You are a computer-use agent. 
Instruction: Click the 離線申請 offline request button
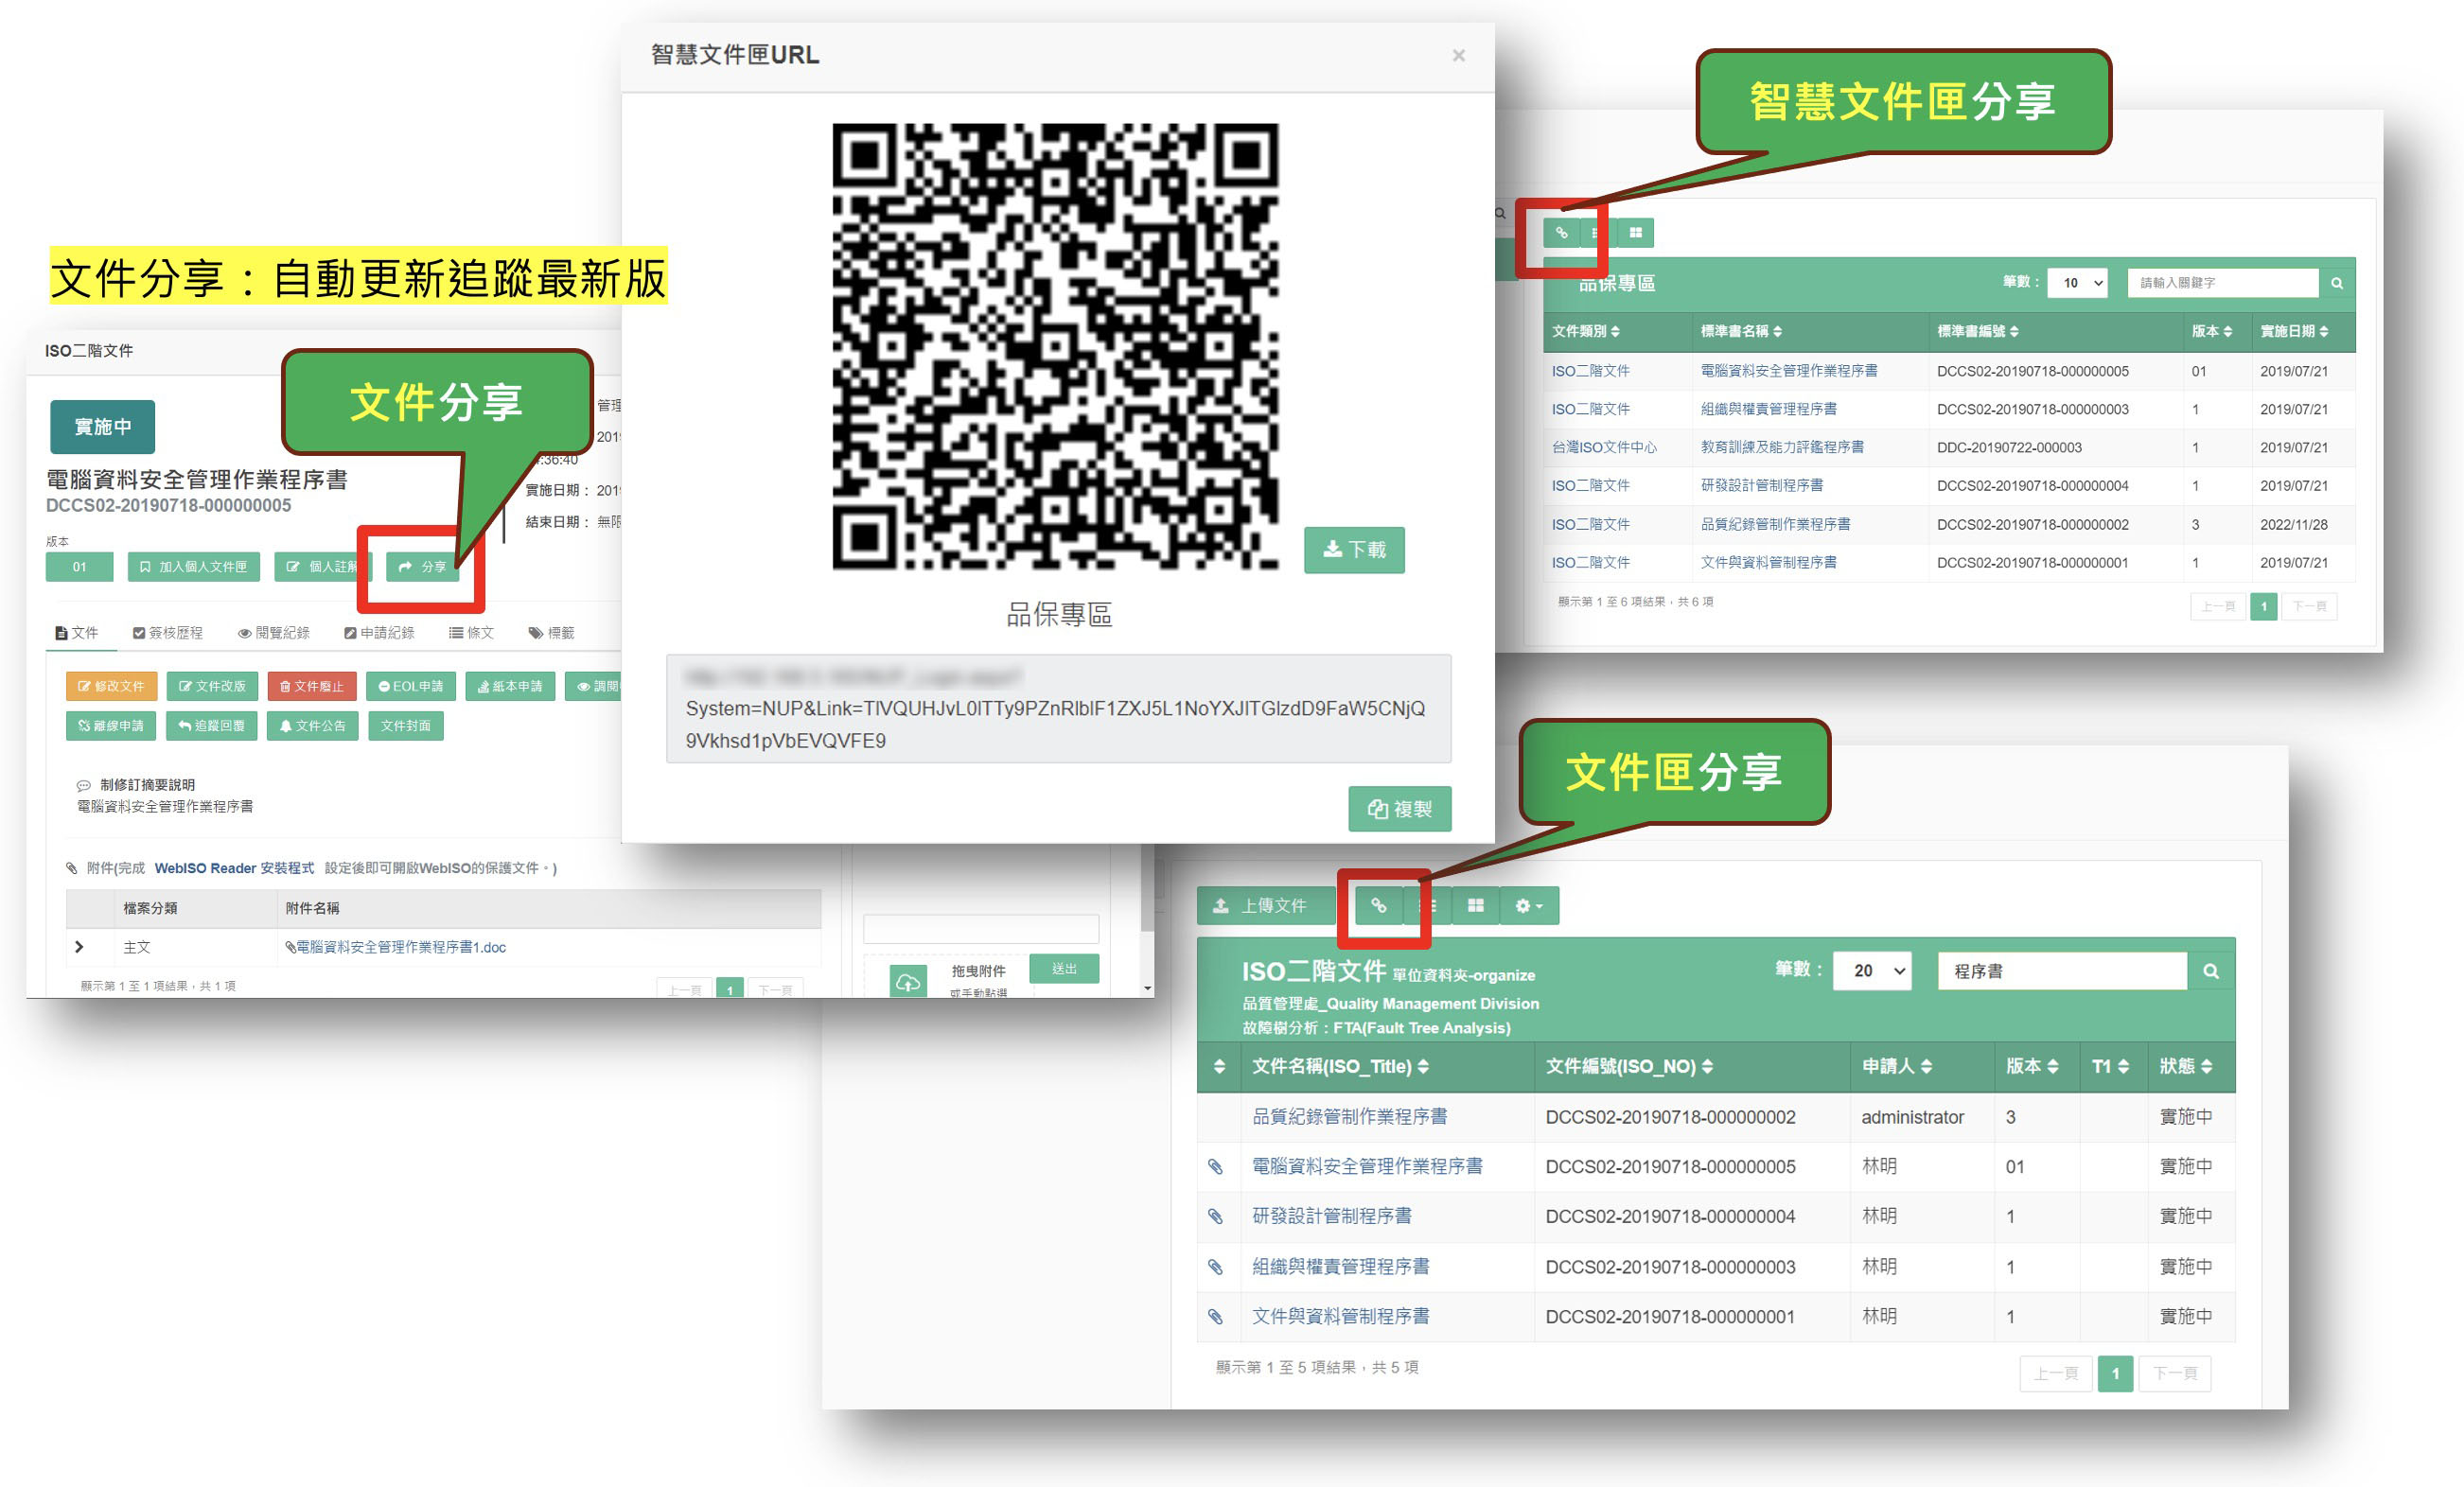pos(111,725)
